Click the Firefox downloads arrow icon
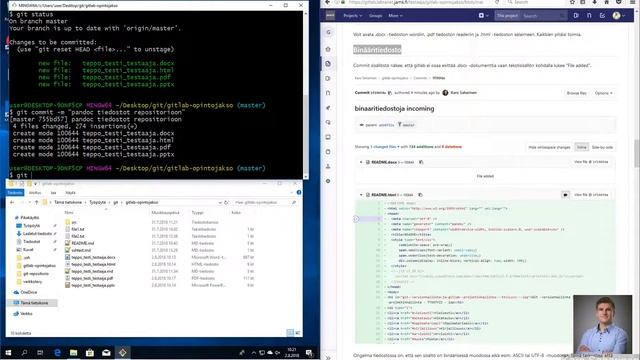Screen dimensions: 640x360 (x=595, y=2)
